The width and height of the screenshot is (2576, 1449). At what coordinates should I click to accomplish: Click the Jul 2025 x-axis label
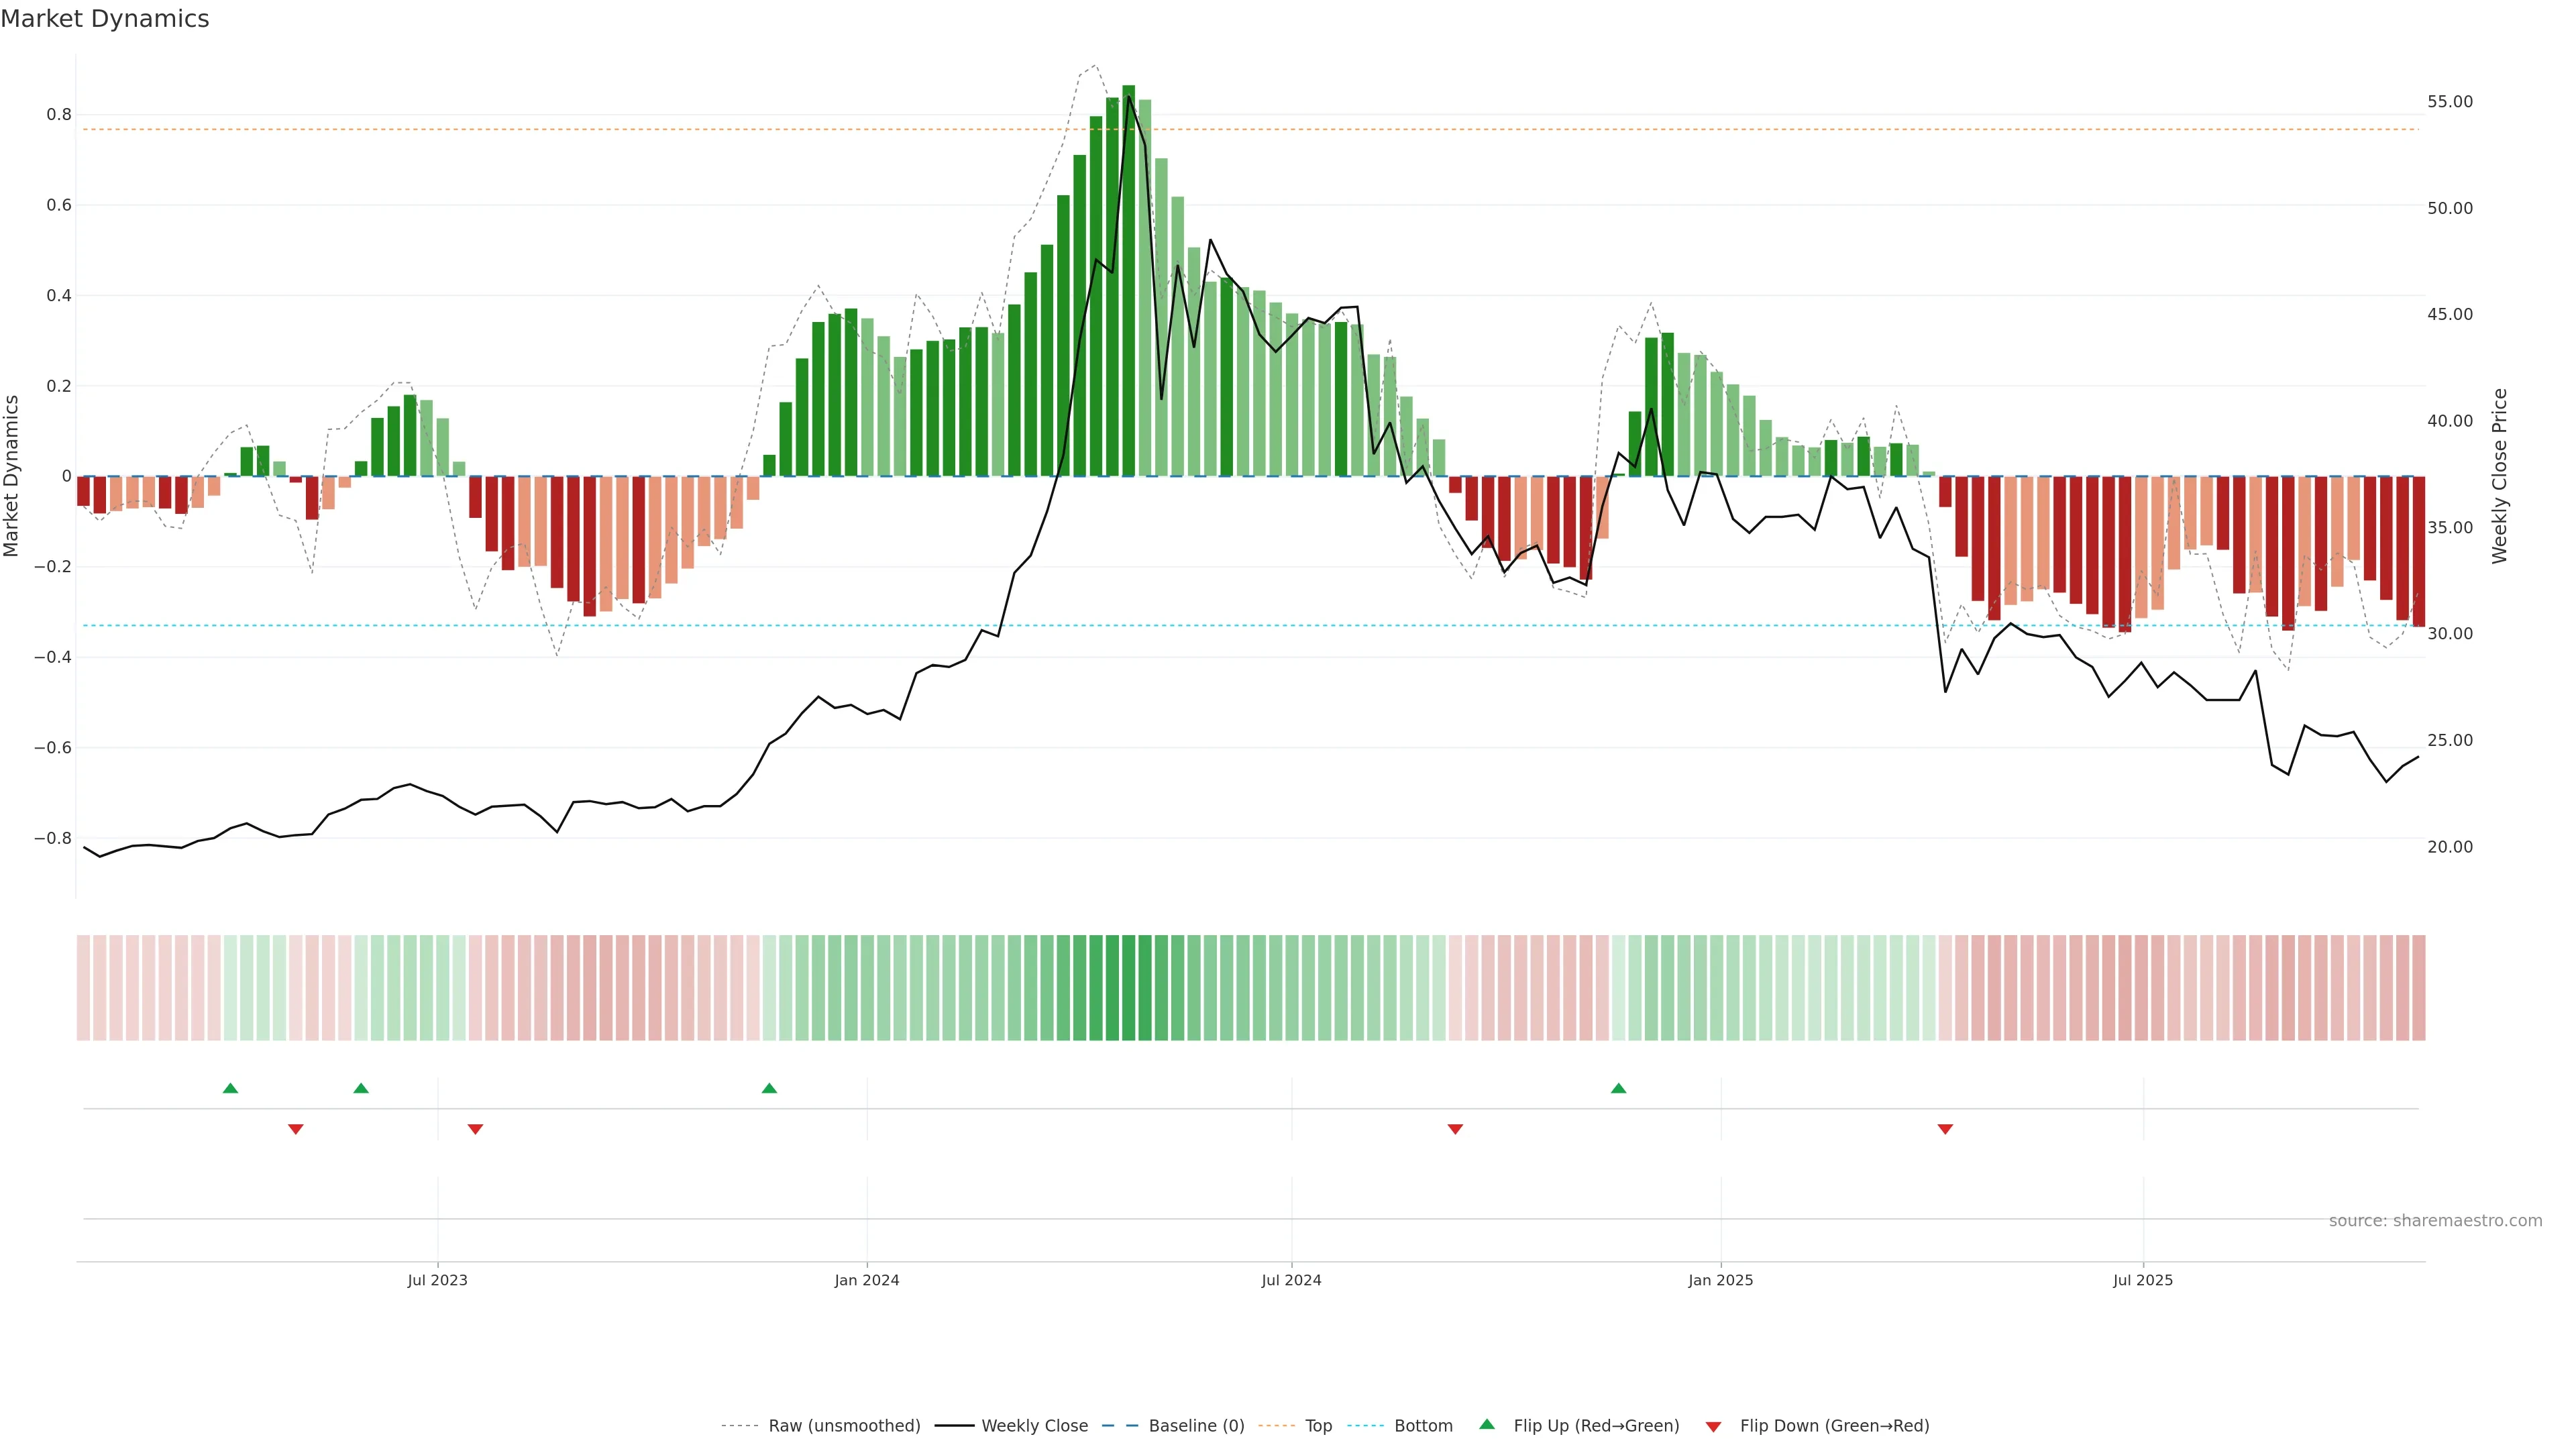coord(2142,1280)
